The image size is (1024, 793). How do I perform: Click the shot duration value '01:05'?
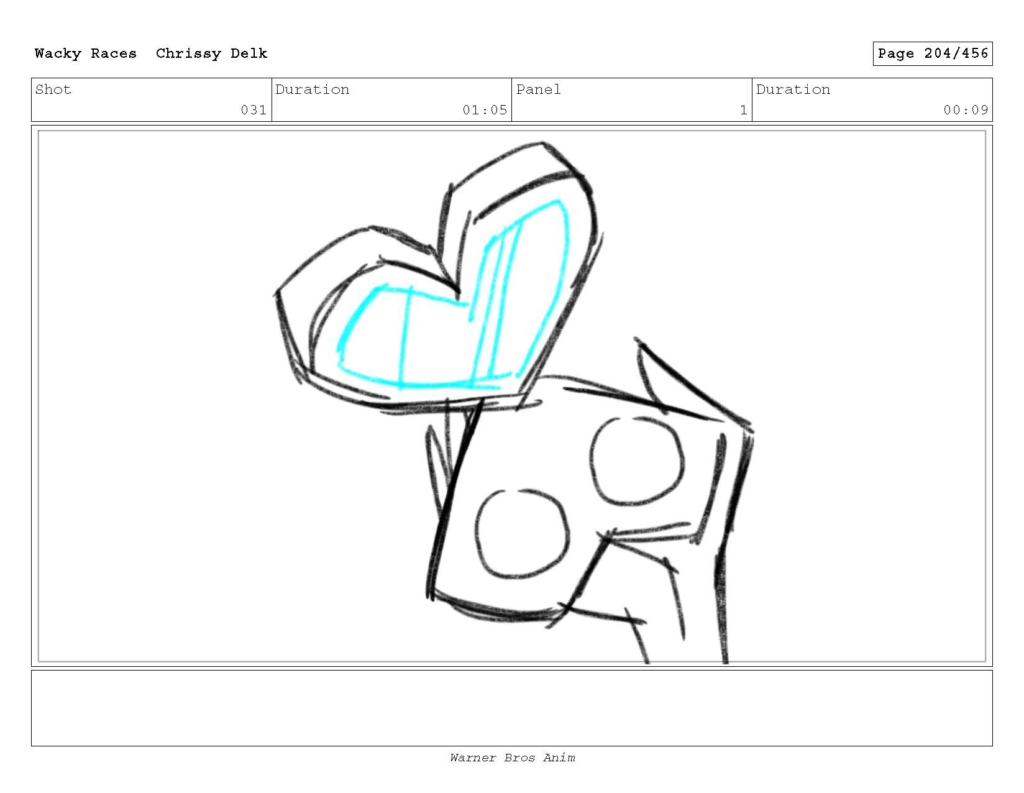pos(485,110)
